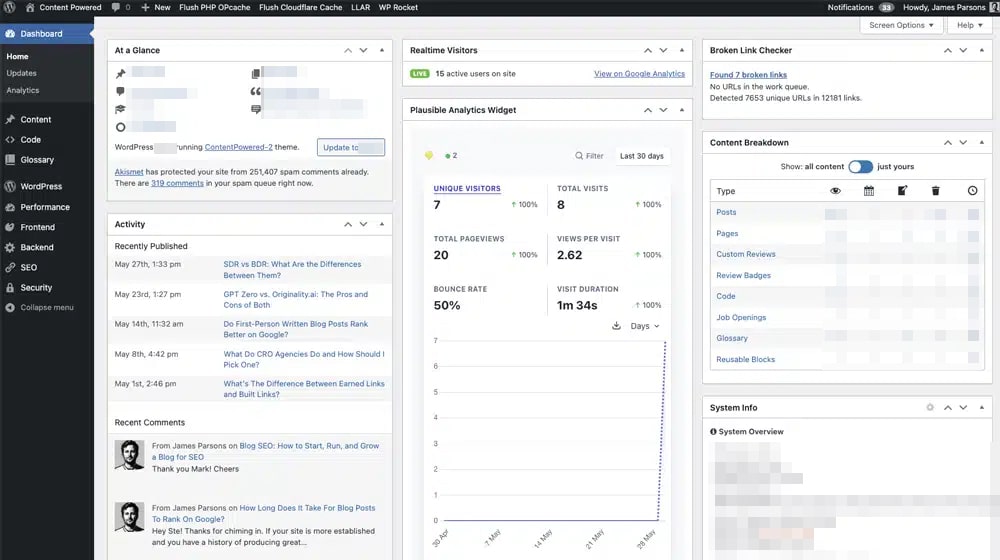
Task: Open Howdy, James Parsons account menu
Action: pyautogui.click(x=949, y=8)
